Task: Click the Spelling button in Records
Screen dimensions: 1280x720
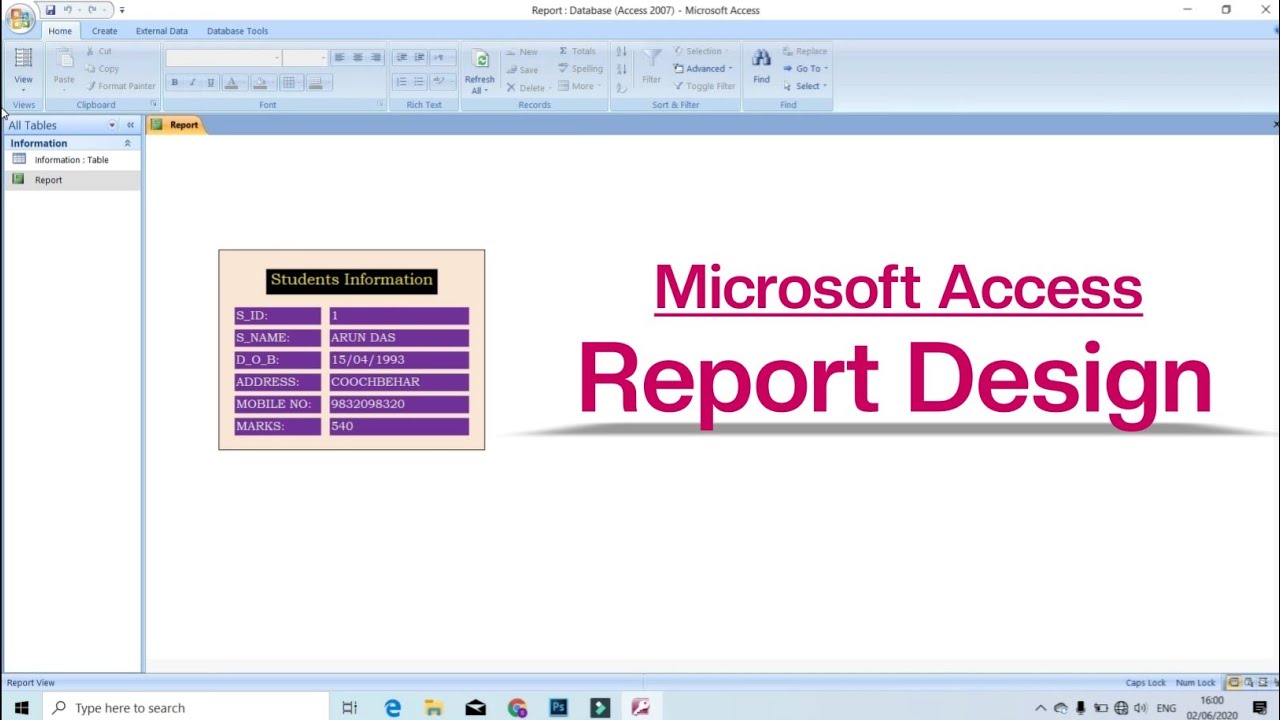Action: [580, 69]
